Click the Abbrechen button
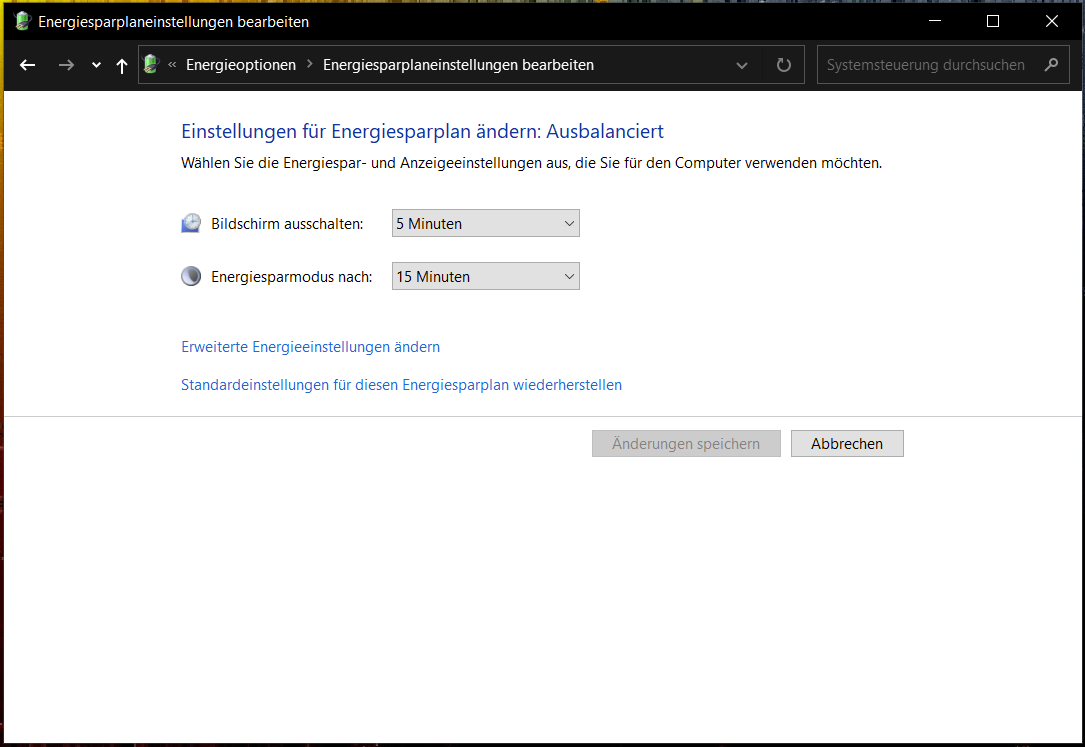This screenshot has height=747, width=1085. [x=847, y=443]
